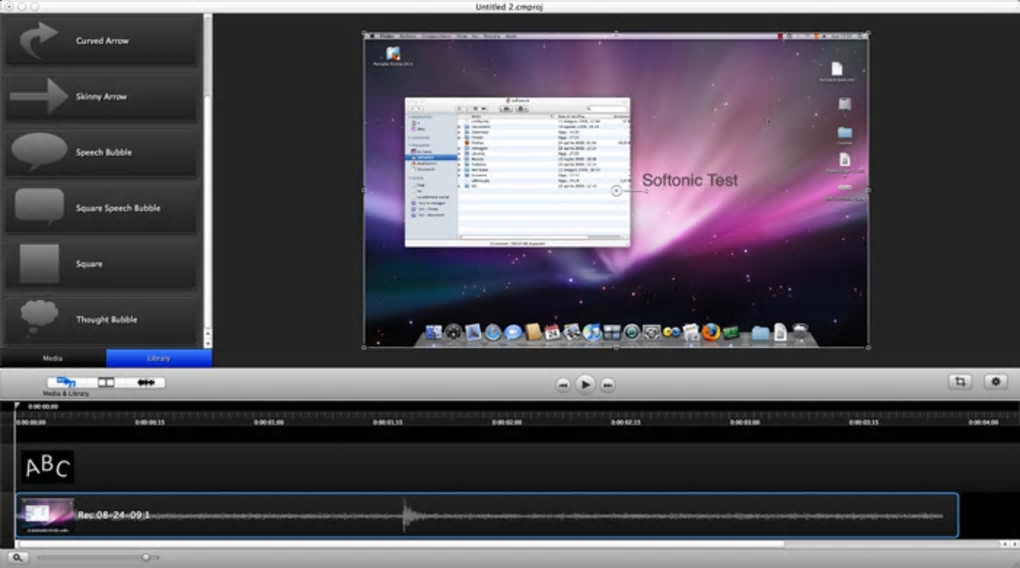Viewport: 1020px width, 568px height.
Task: Toggle the actions panel view
Action: 145,382
